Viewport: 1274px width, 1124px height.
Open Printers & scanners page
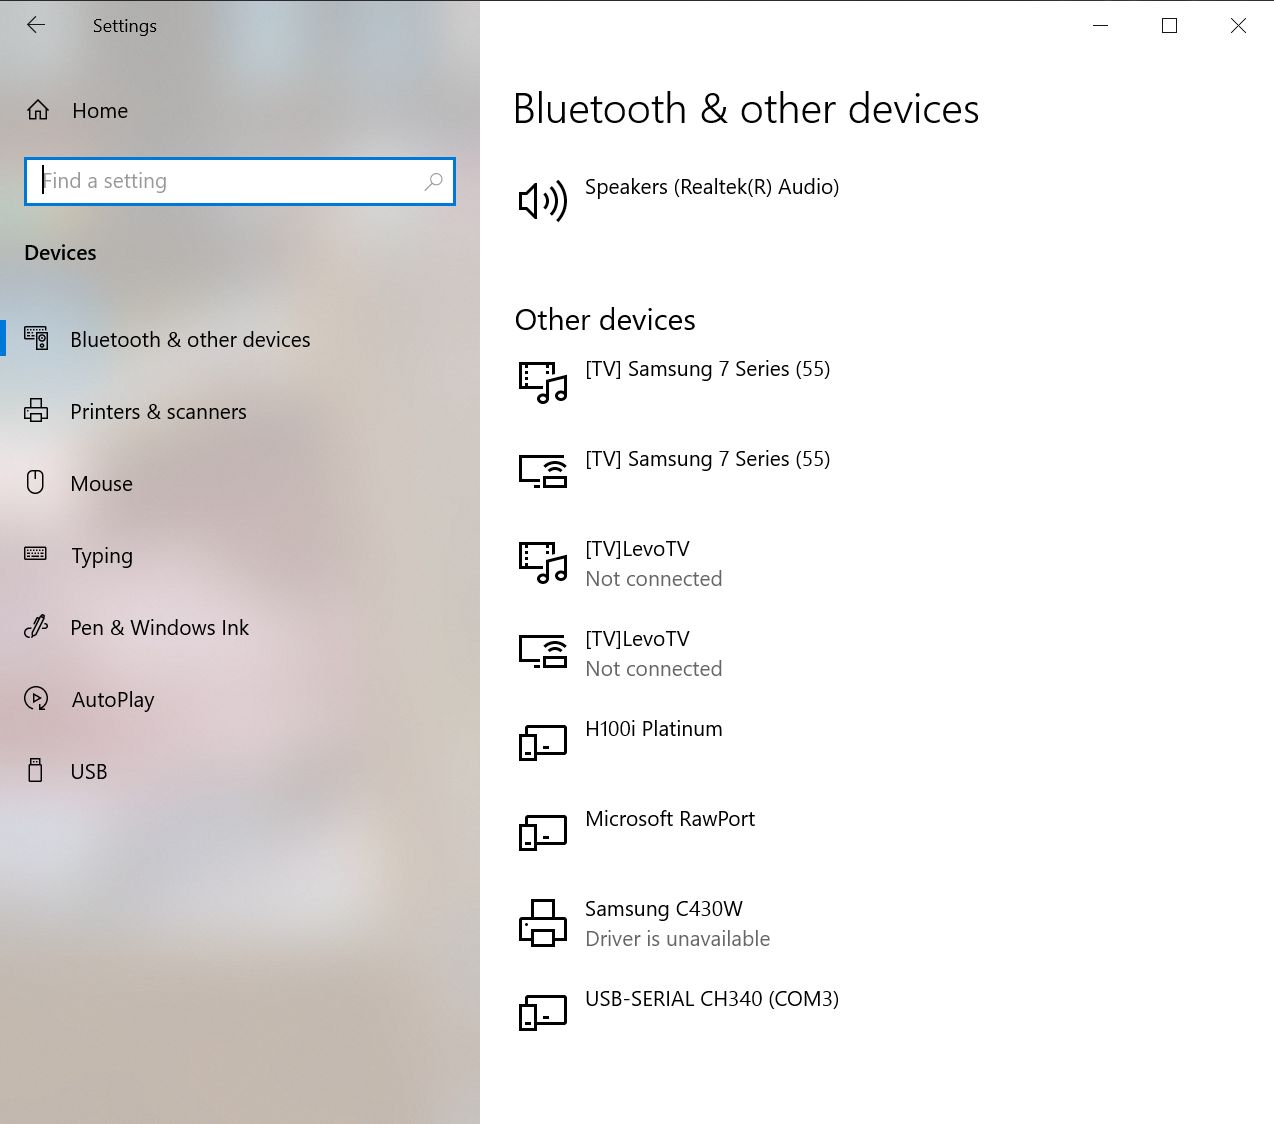(158, 412)
